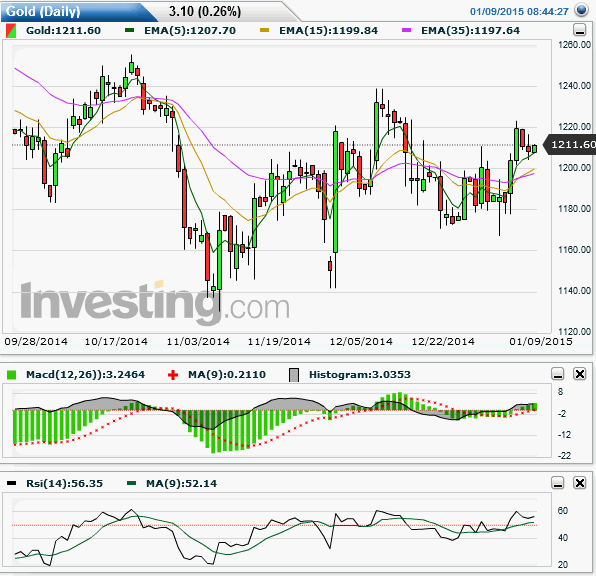Close the RSI indicator panel
Screen dimensions: 596x576
point(580,483)
